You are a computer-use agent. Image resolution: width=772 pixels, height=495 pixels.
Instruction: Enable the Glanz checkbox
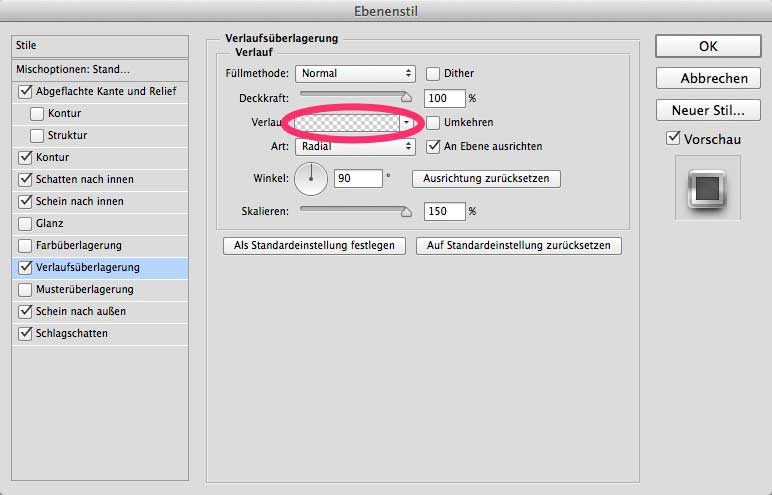25,224
